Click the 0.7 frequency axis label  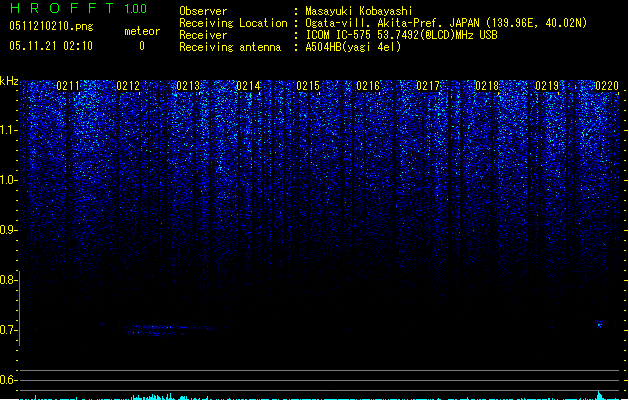[9, 330]
